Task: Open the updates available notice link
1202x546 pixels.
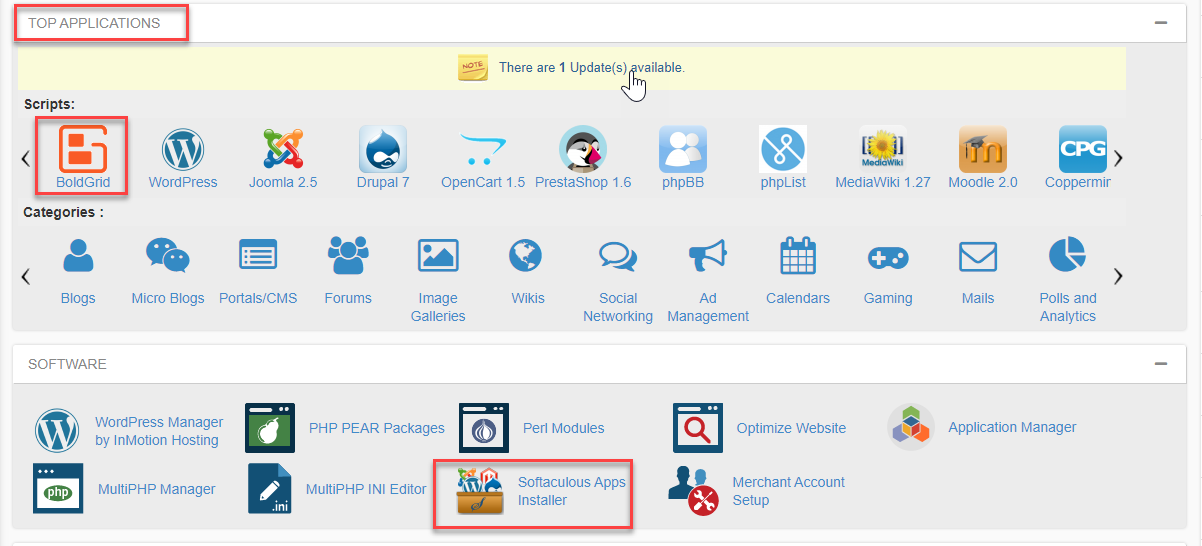Action: coord(592,68)
